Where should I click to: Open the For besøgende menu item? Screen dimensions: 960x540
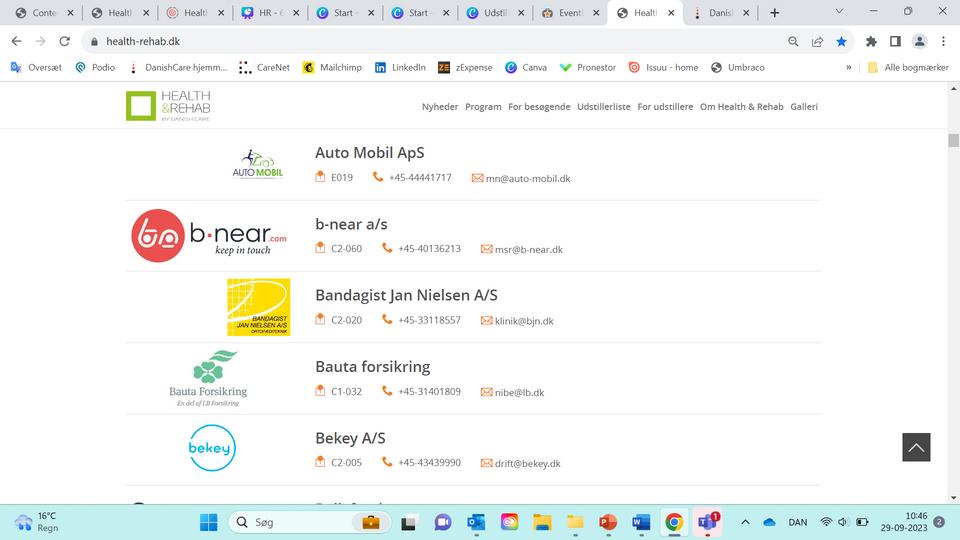(539, 107)
